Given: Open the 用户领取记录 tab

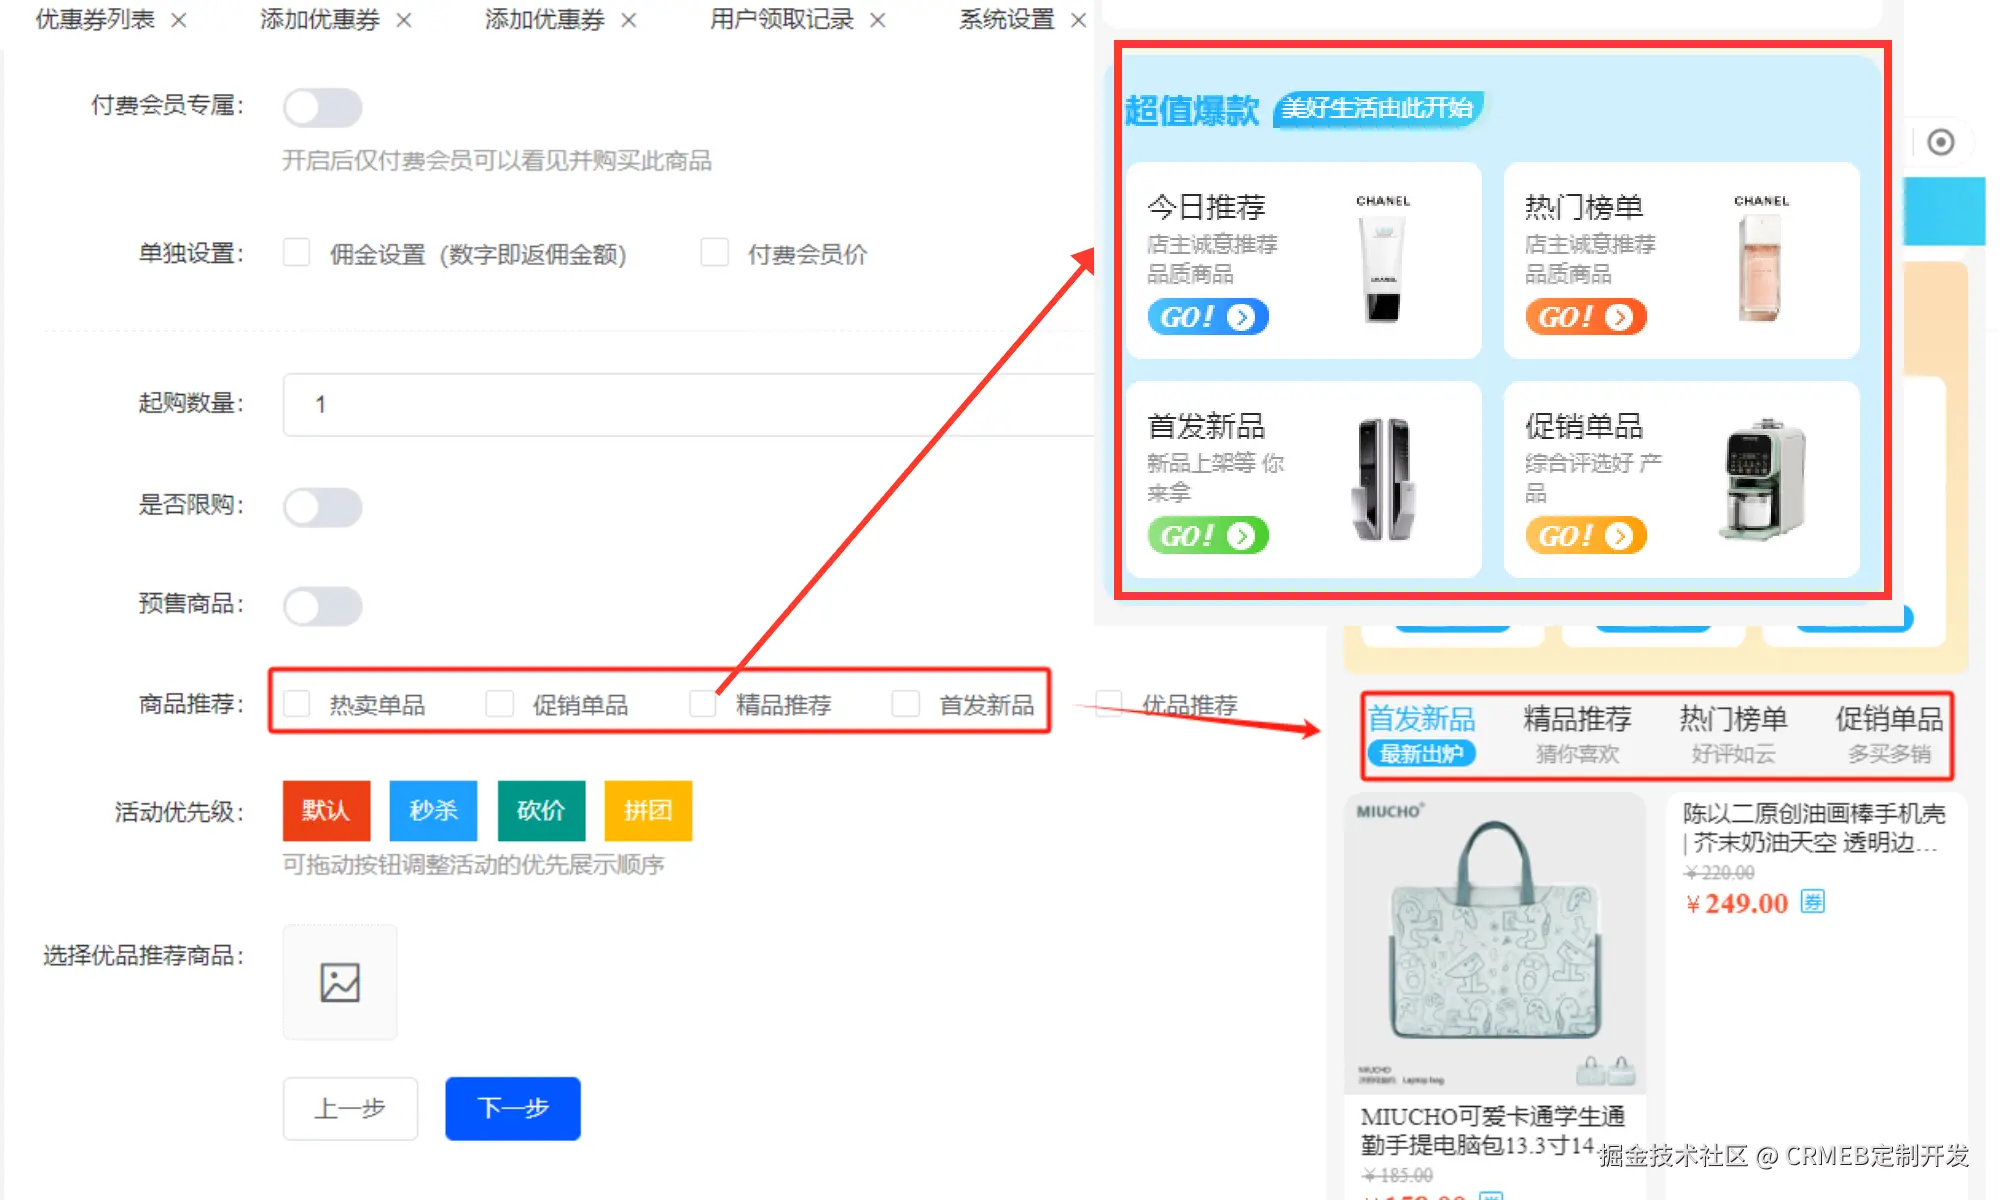Looking at the screenshot, I should [x=781, y=20].
